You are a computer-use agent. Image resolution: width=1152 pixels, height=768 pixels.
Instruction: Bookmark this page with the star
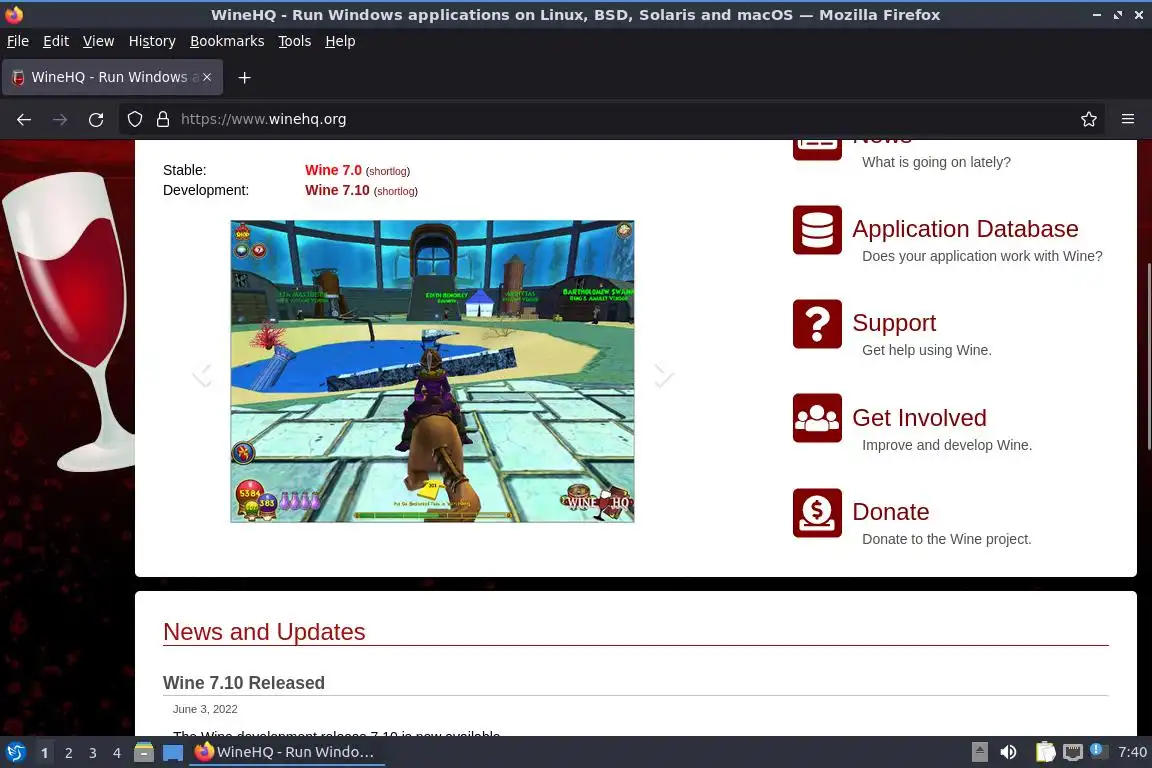click(1089, 119)
